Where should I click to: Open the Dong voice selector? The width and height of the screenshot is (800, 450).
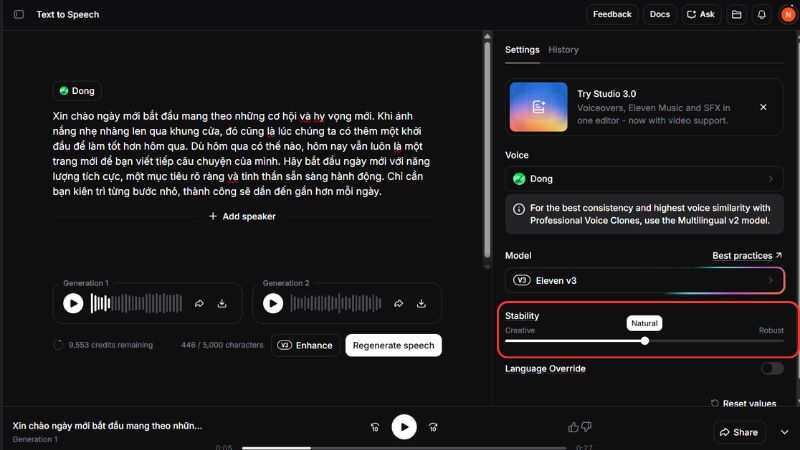click(x=644, y=179)
